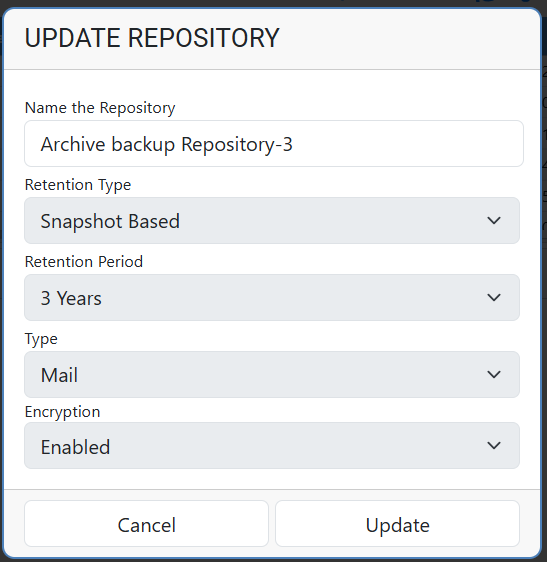Click the Retention Type chevron arrow
The width and height of the screenshot is (547, 562).
(494, 220)
